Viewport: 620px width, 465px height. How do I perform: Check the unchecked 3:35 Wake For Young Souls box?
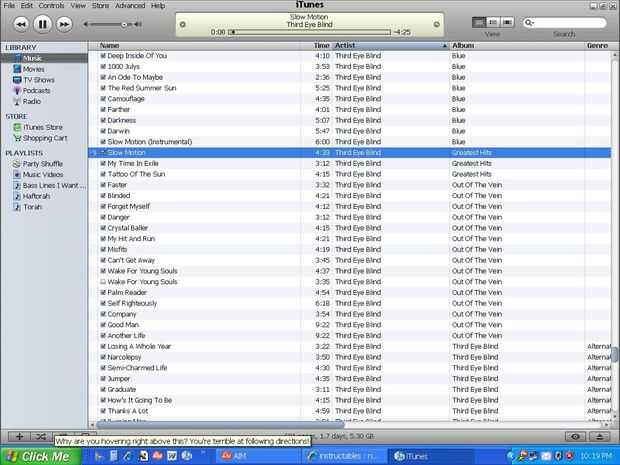point(103,282)
